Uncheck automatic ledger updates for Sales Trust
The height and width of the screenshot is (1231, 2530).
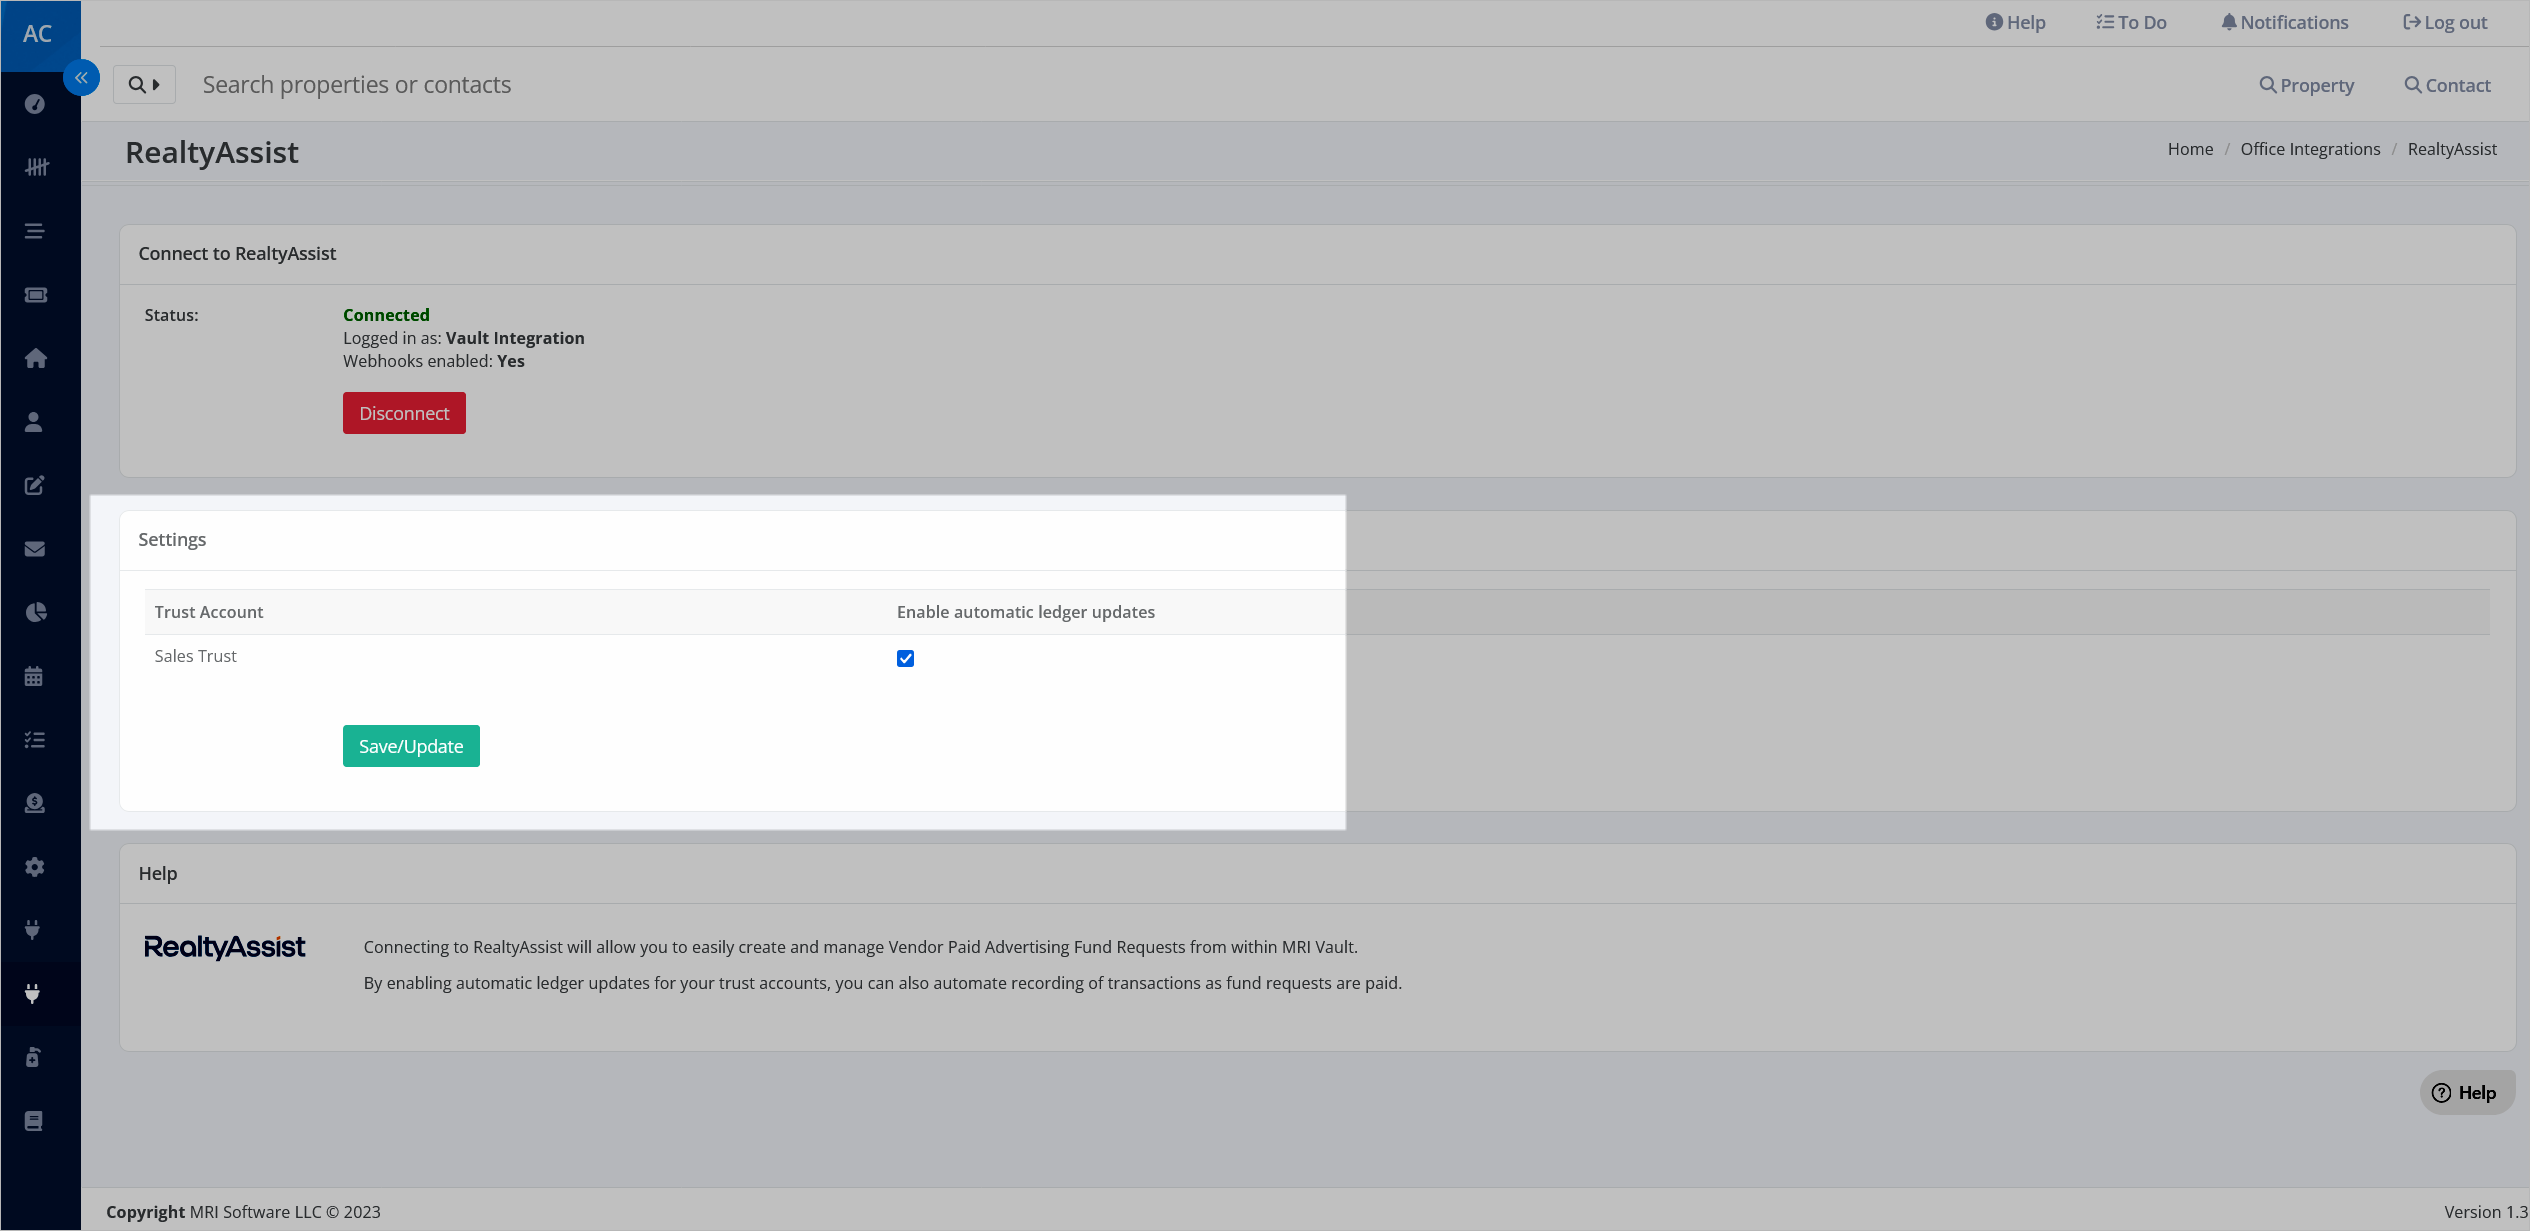(x=906, y=658)
